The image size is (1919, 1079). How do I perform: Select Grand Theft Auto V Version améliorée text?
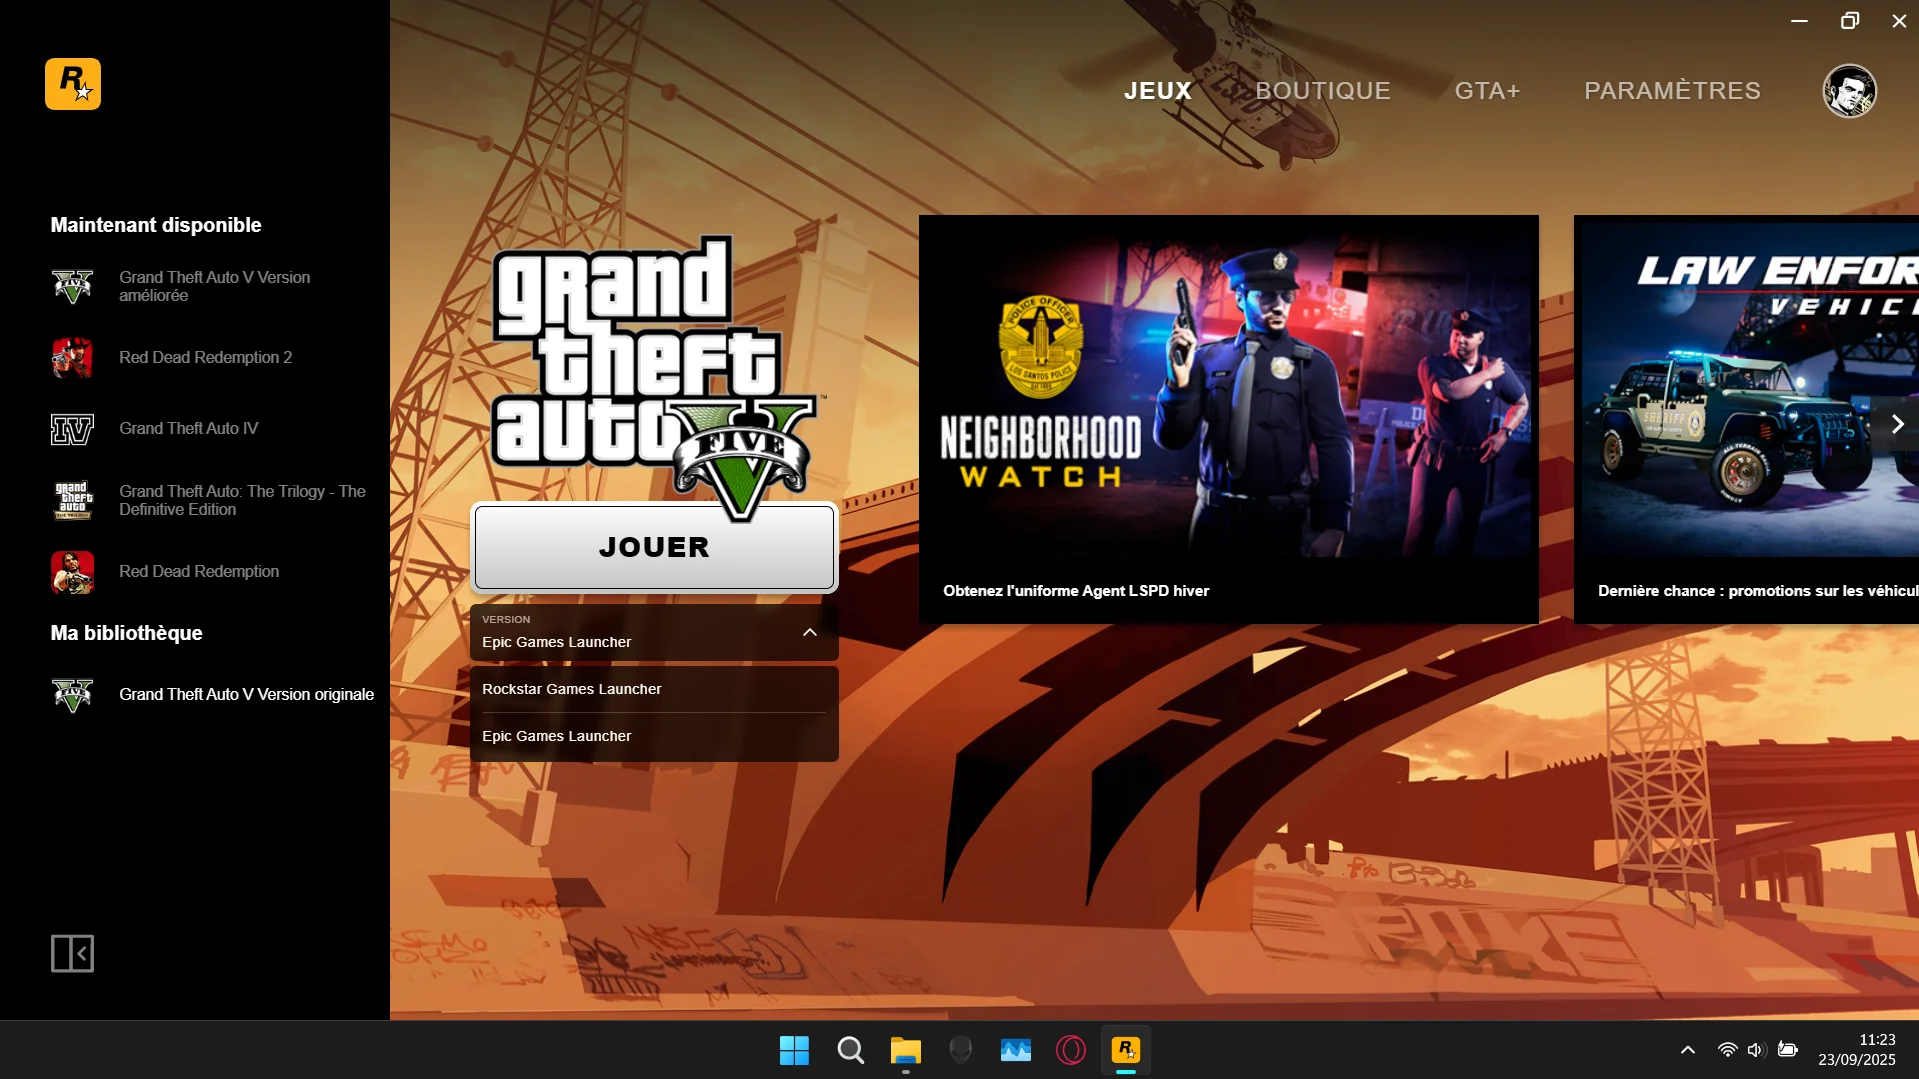click(x=215, y=287)
